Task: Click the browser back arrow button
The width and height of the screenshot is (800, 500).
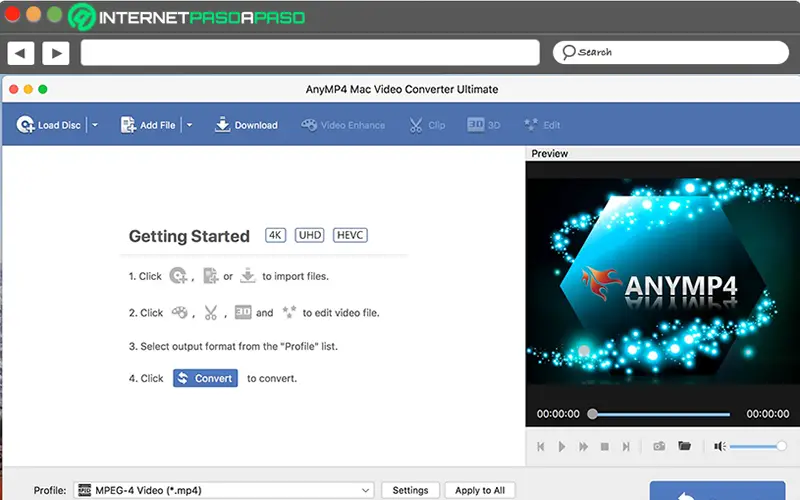Action: coord(20,53)
